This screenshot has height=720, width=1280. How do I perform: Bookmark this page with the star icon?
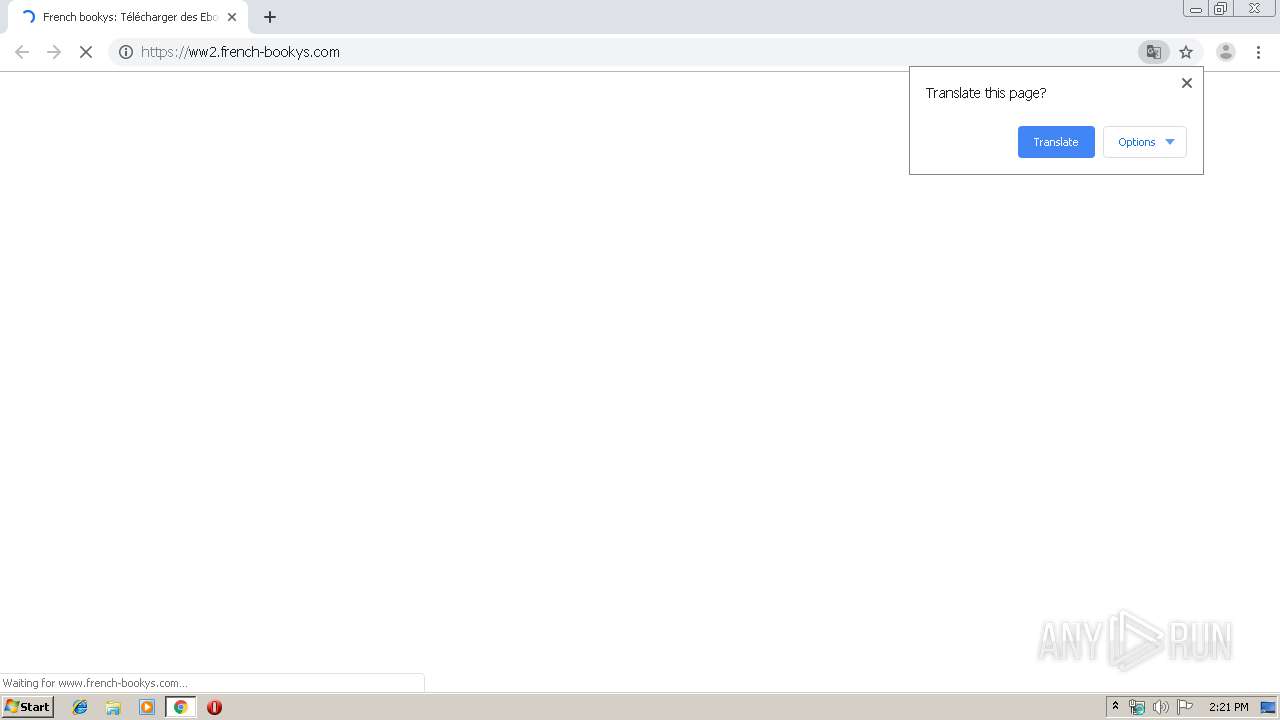click(x=1186, y=52)
